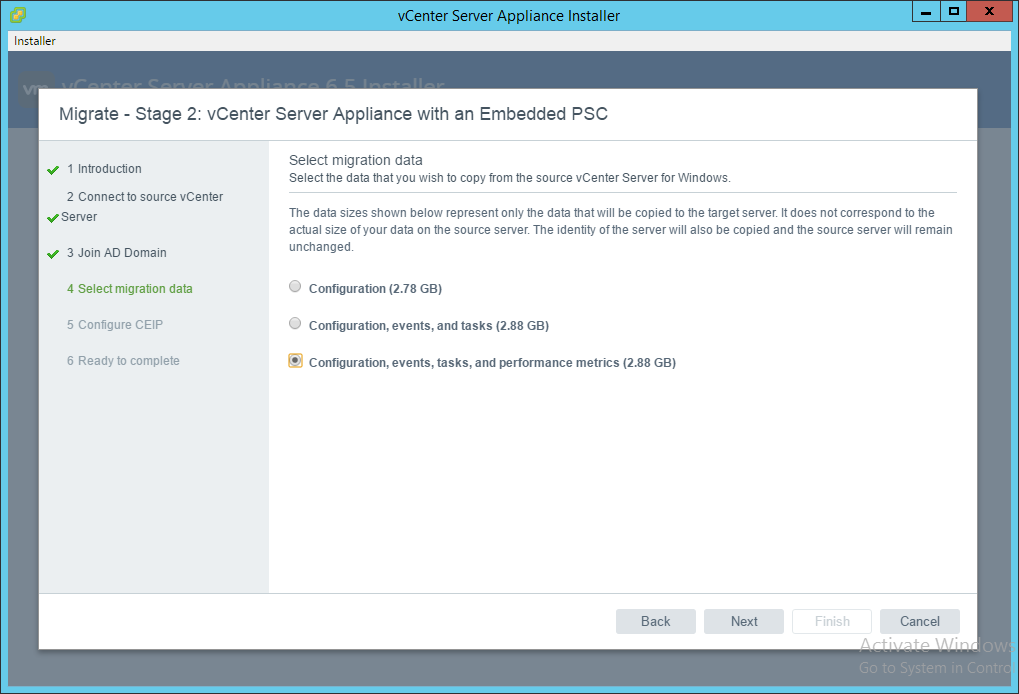
Task: Click the green checkmark beside Introduction
Action: pyautogui.click(x=53, y=170)
